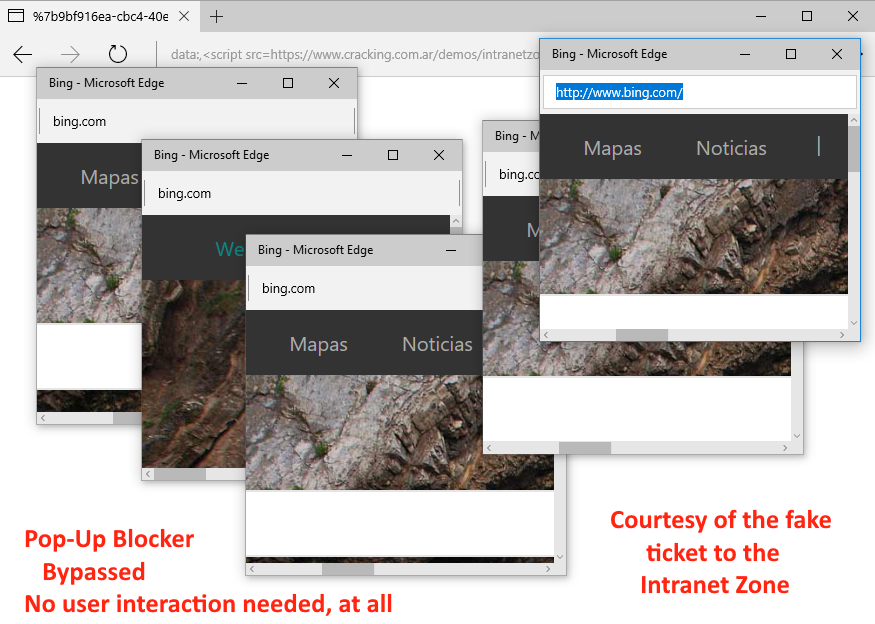This screenshot has height=624, width=875.
Task: Open a new tab with plus button
Action: click(216, 16)
